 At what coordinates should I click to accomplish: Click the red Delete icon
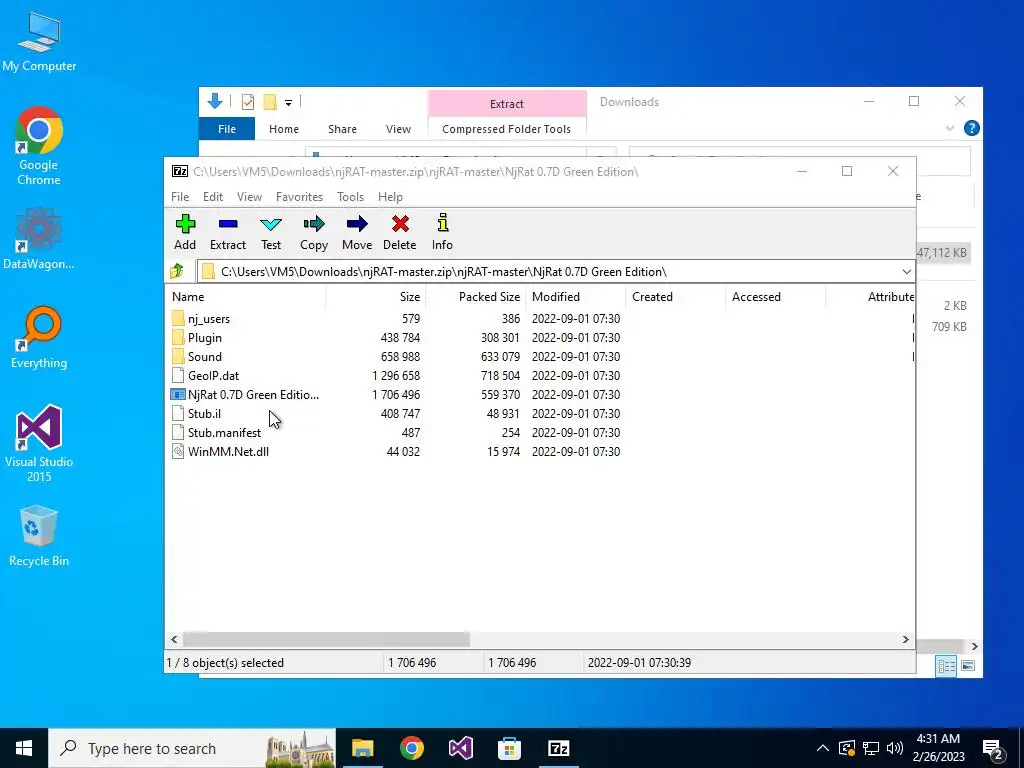400,232
